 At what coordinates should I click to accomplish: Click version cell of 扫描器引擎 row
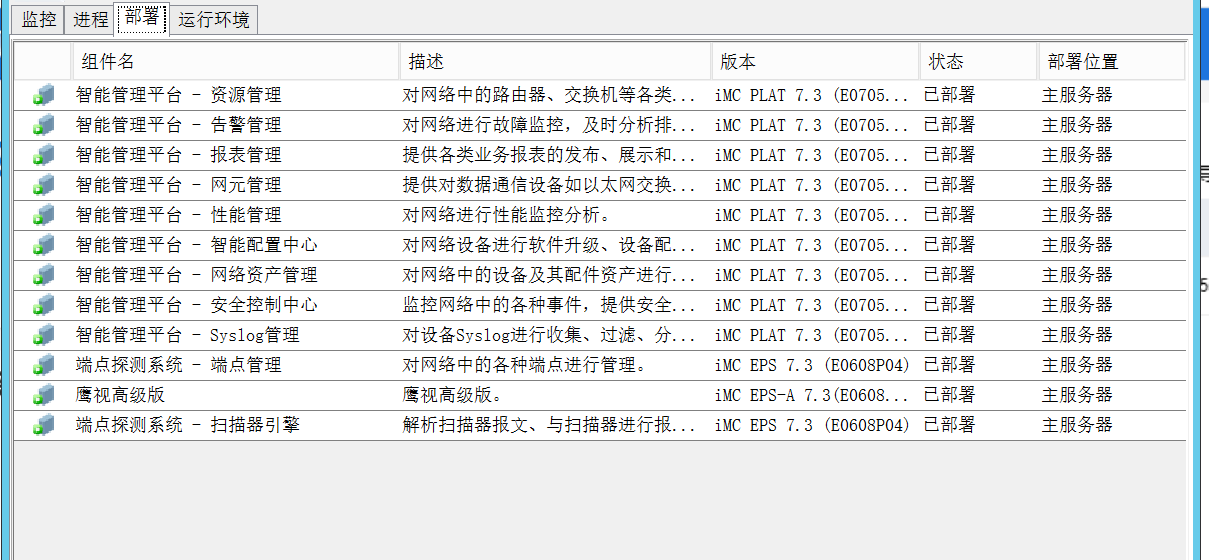point(812,425)
